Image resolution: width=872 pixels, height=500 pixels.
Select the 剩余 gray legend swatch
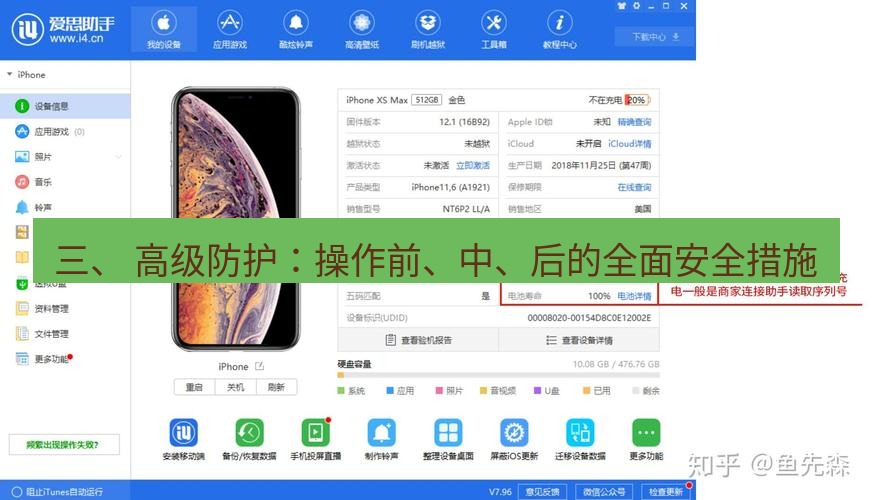click(x=636, y=390)
